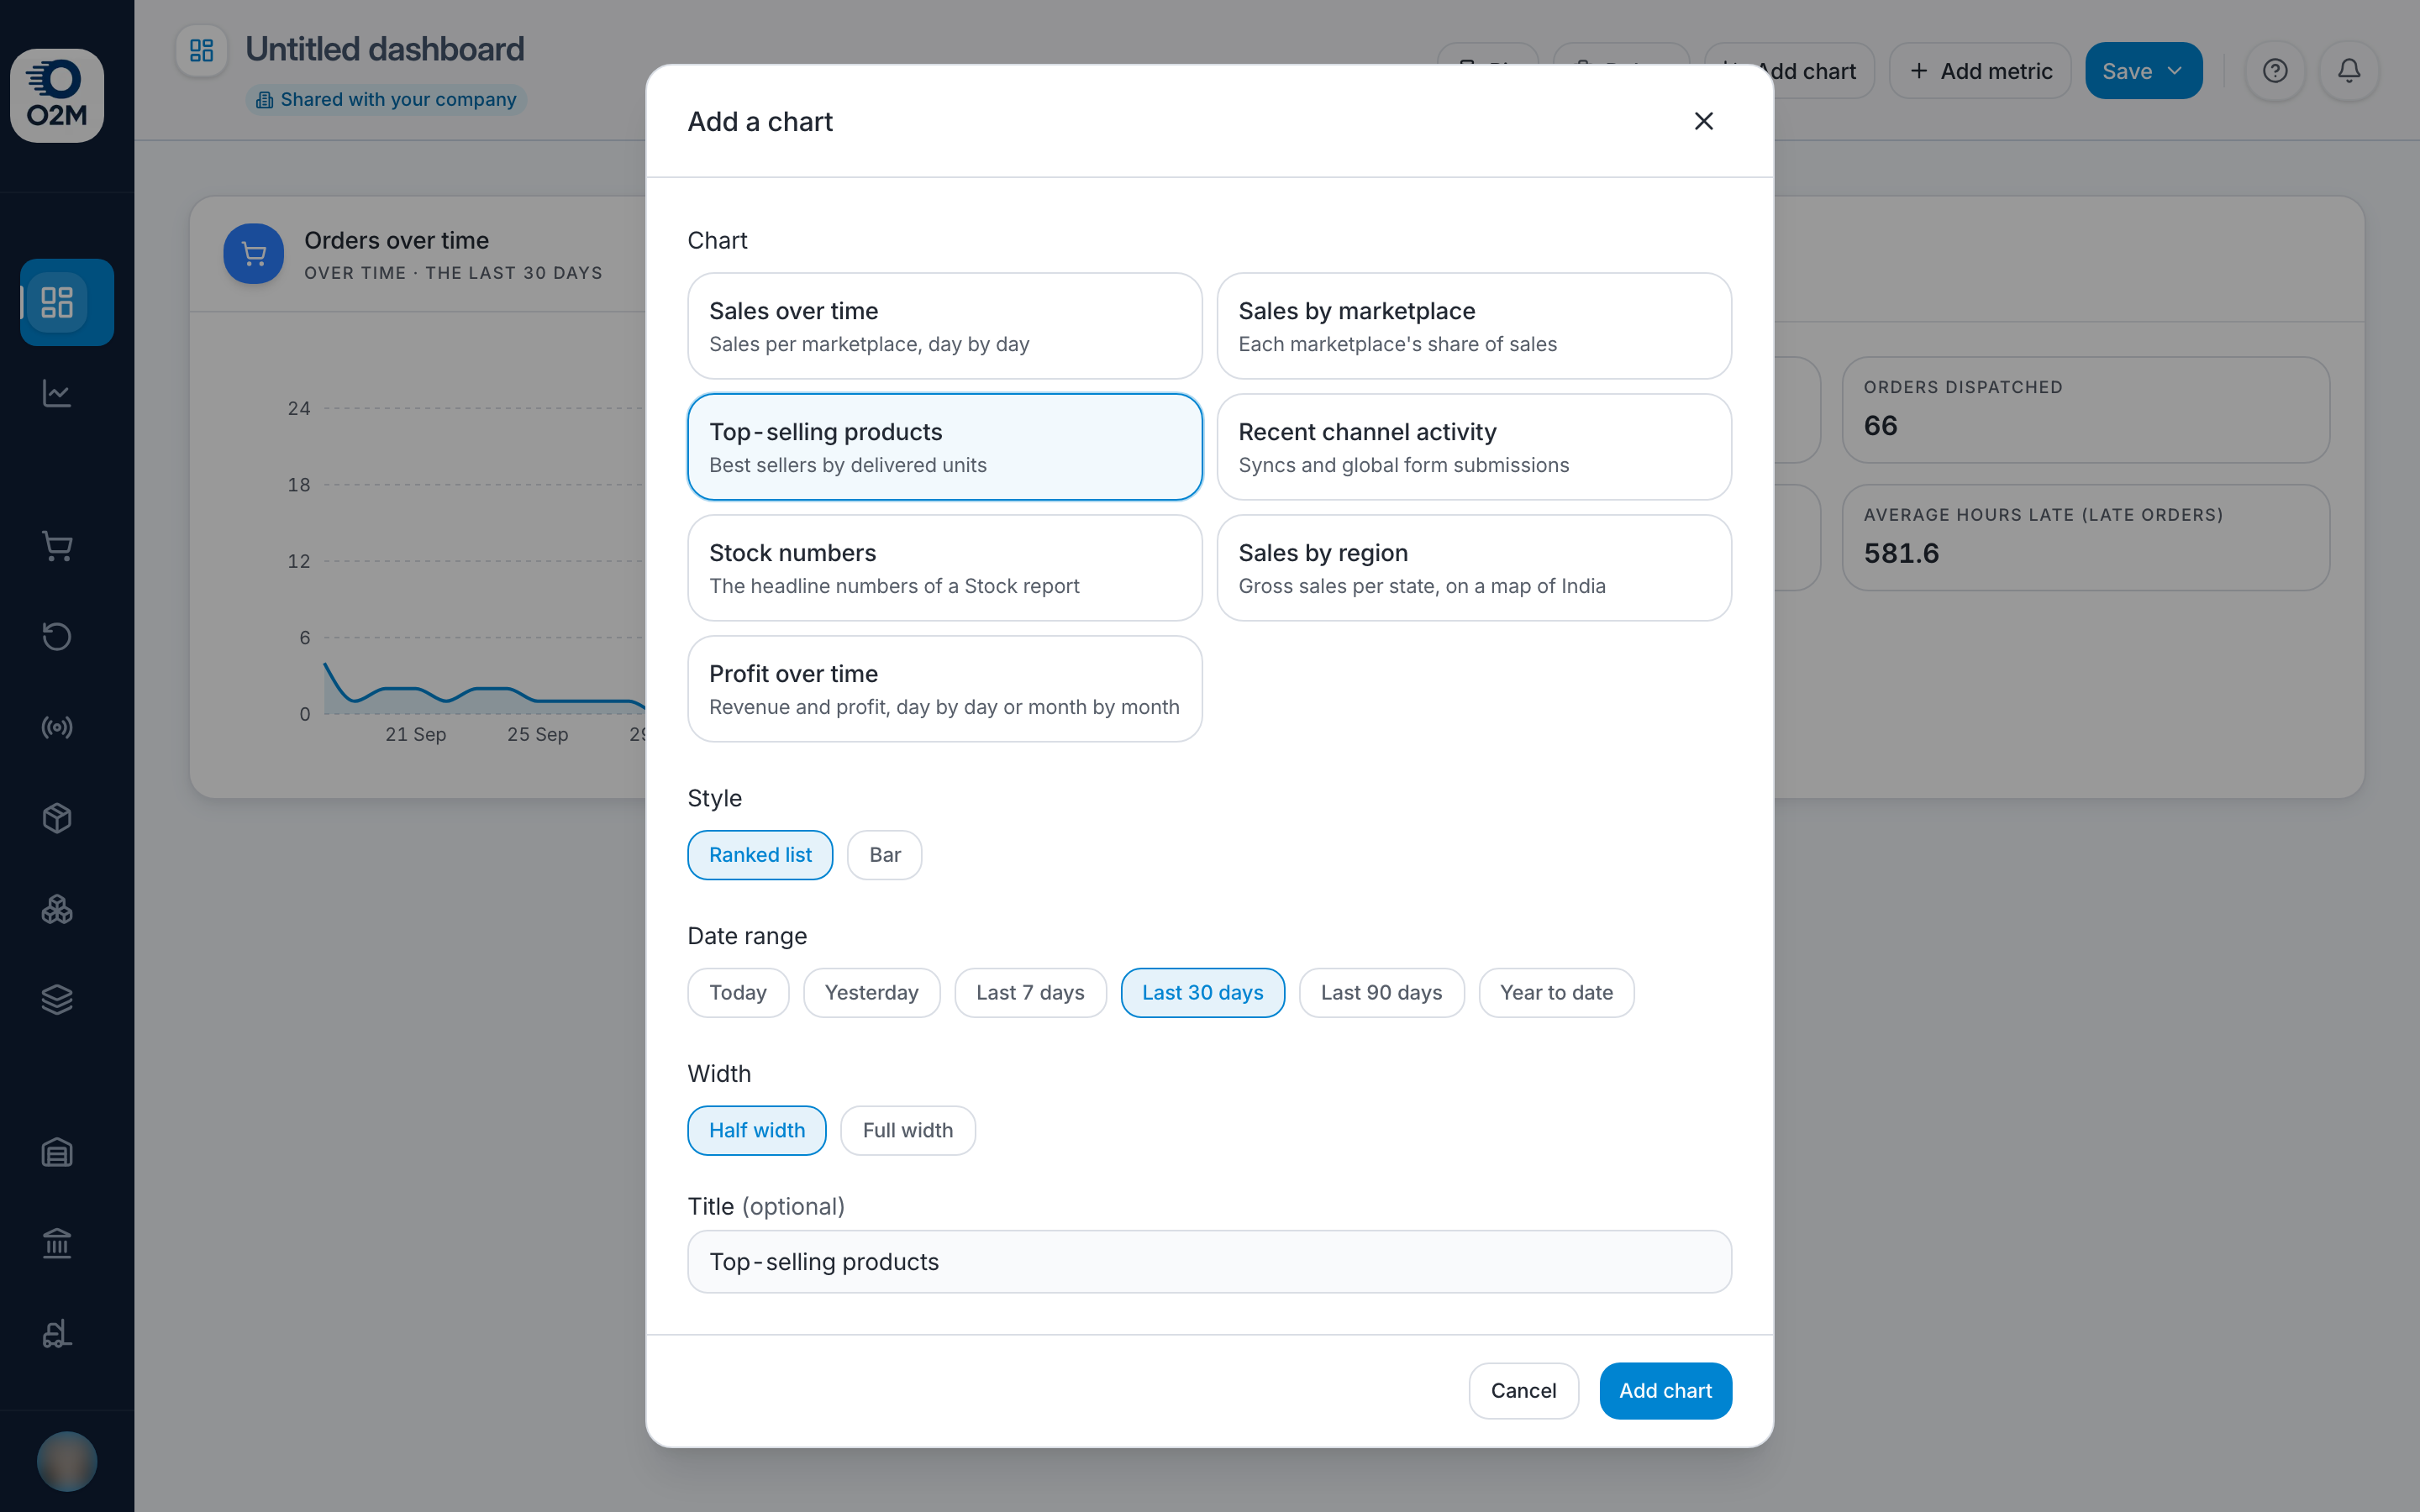Image resolution: width=2420 pixels, height=1512 pixels.
Task: Select the Stock numbers chart
Action: [945, 568]
